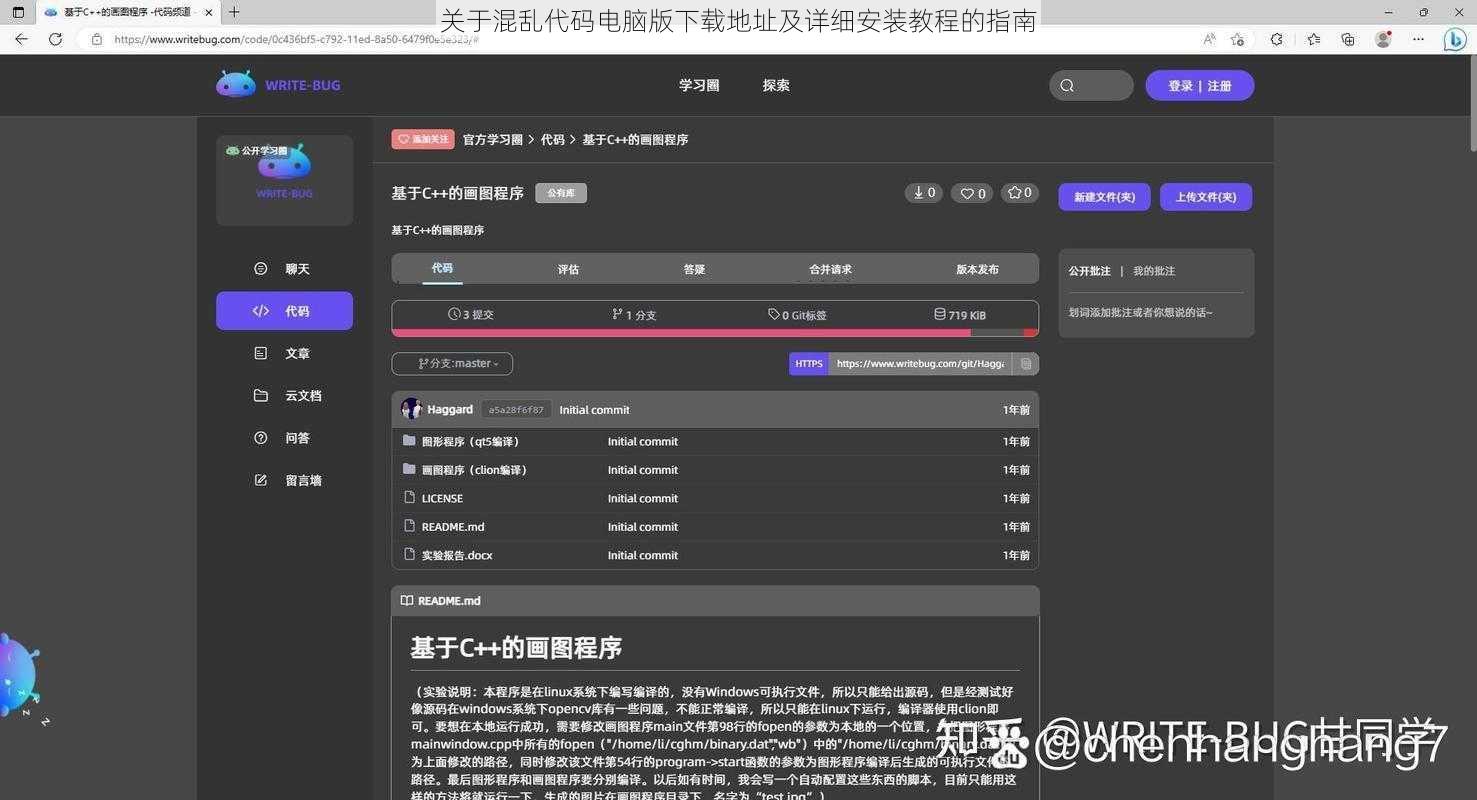Open 官方学习圈 breadcrumb link

tap(492, 140)
